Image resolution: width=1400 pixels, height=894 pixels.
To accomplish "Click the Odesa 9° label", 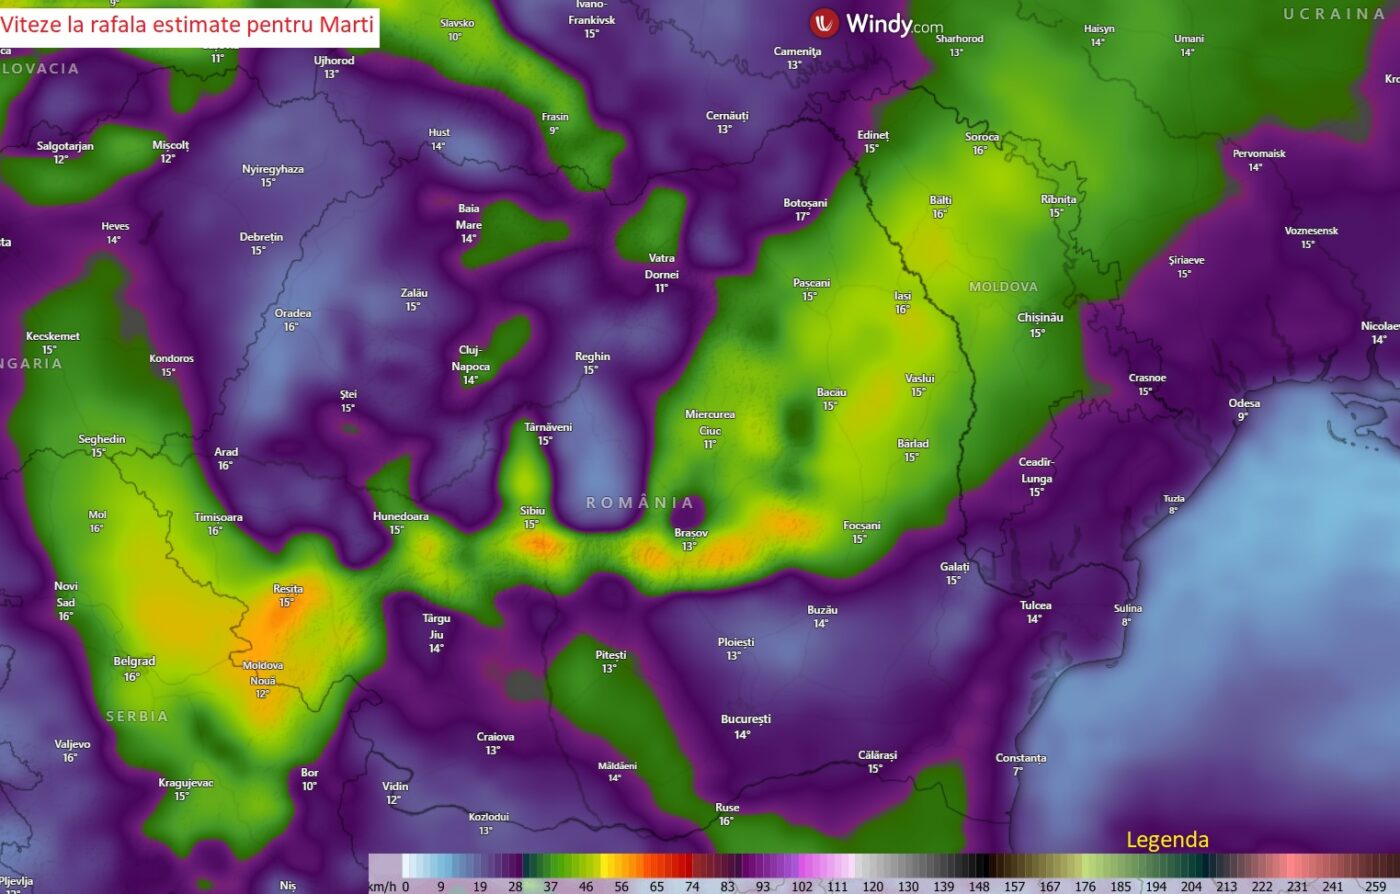I will pos(1243,409).
